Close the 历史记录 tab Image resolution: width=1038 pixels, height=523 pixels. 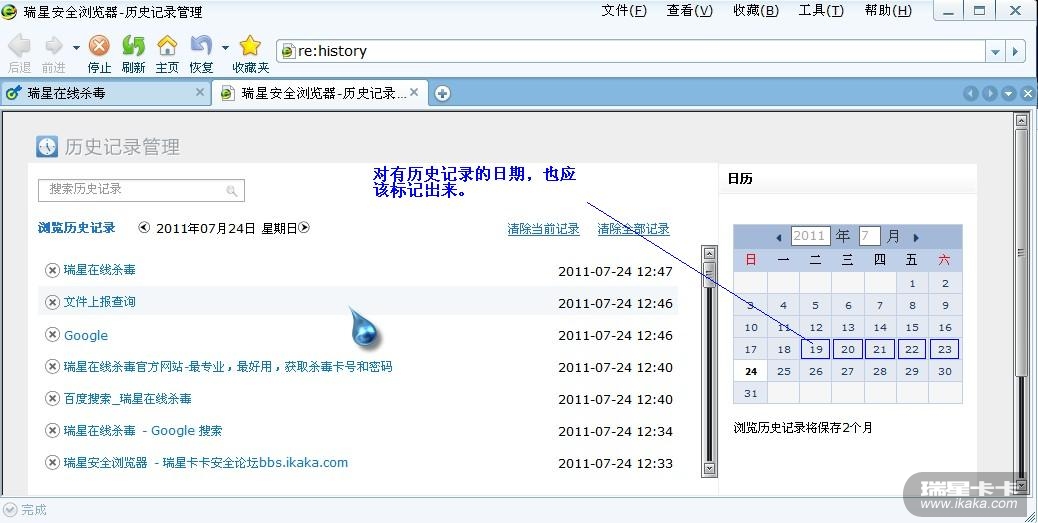[x=414, y=93]
